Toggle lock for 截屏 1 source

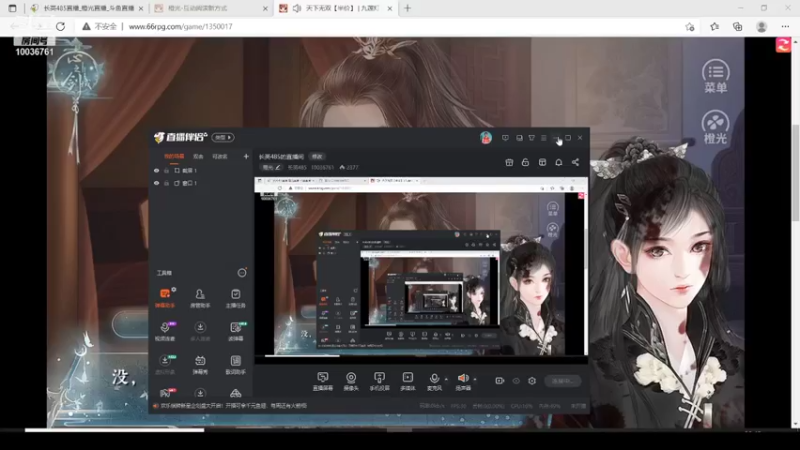[166, 170]
